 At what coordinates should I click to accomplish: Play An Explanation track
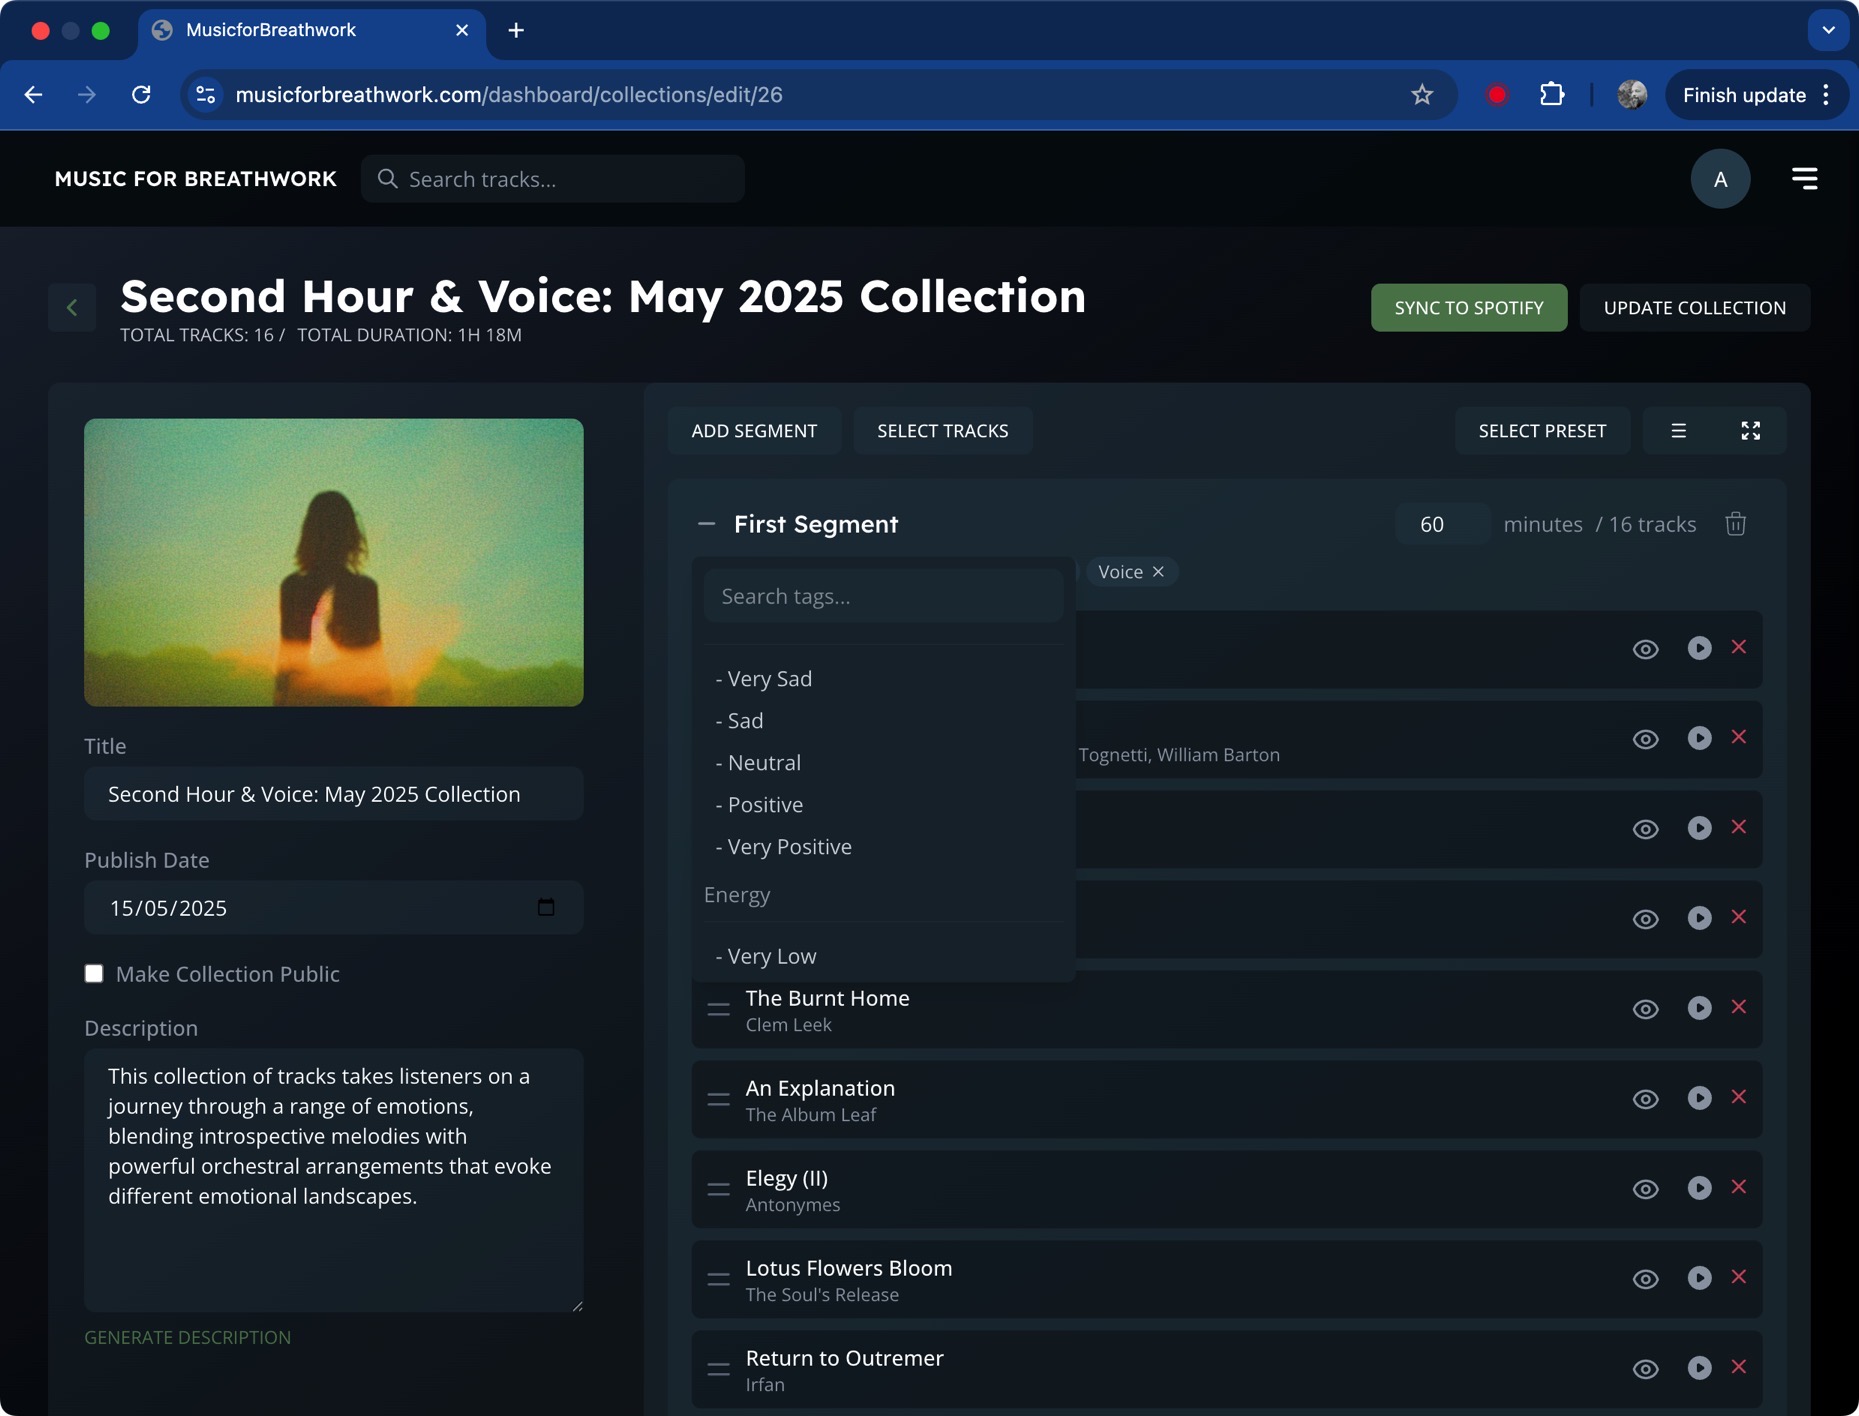(x=1699, y=1098)
